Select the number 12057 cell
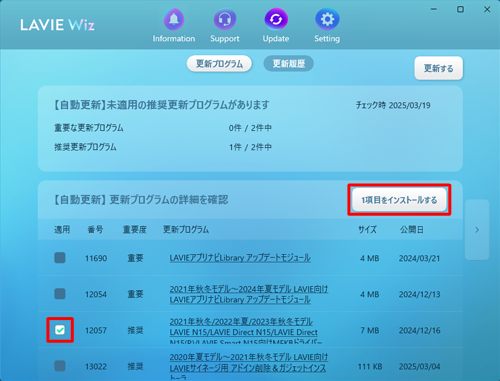Viewport: 500px width, 381px height. click(96, 330)
